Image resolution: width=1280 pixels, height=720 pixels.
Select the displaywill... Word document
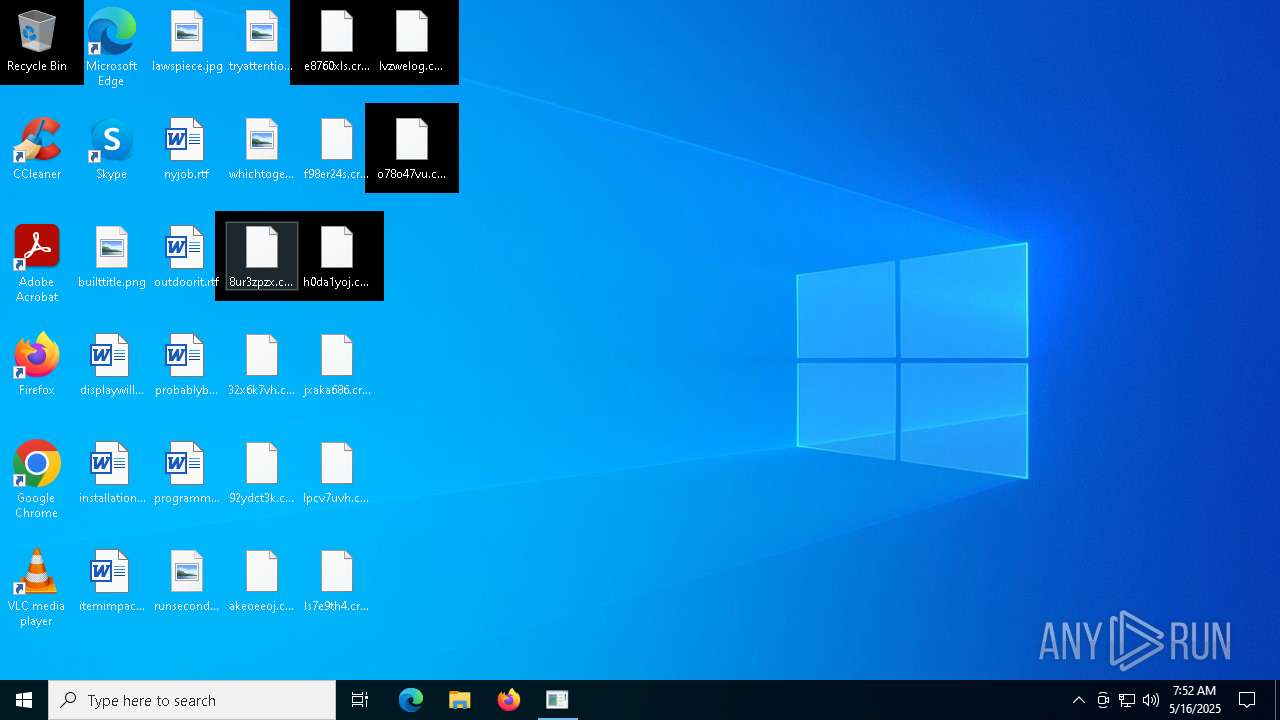tap(111, 366)
